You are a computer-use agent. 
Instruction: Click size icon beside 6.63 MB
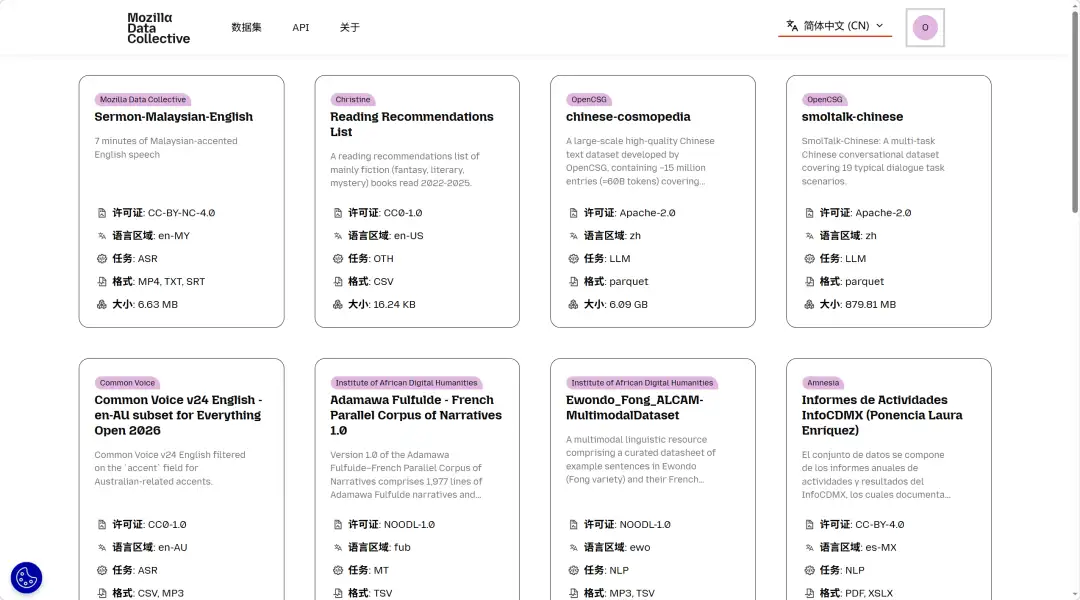point(102,304)
